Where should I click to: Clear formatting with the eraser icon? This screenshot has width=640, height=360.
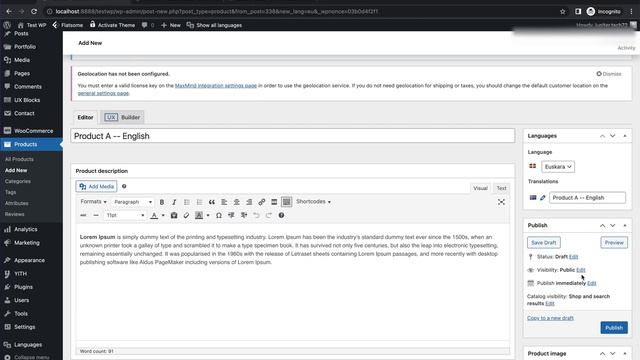click(x=186, y=215)
